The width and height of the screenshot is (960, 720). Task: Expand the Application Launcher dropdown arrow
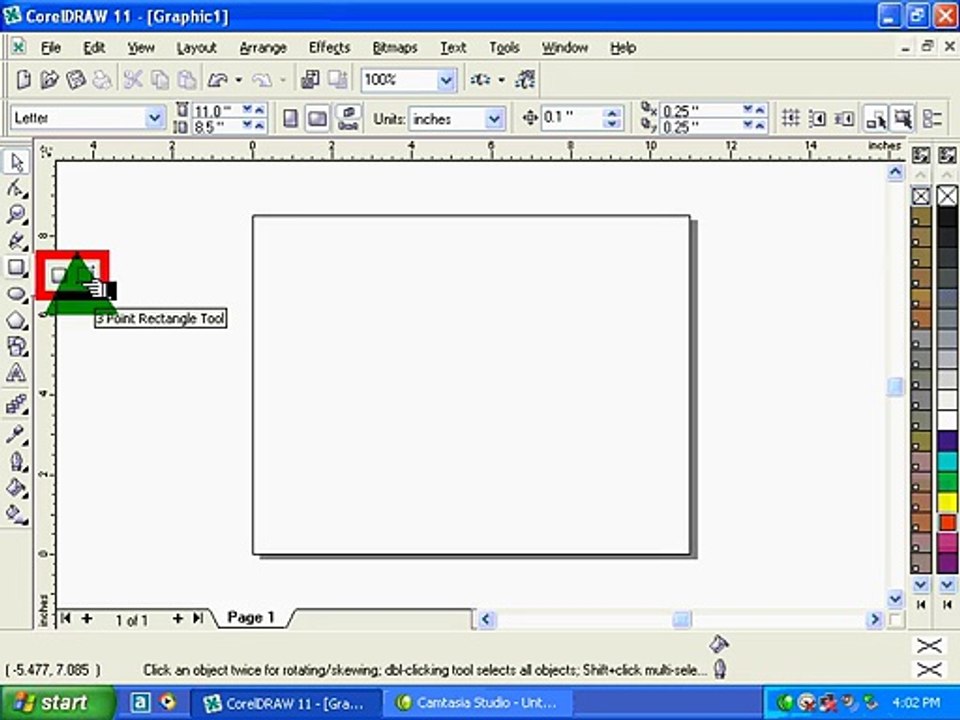(x=501, y=80)
